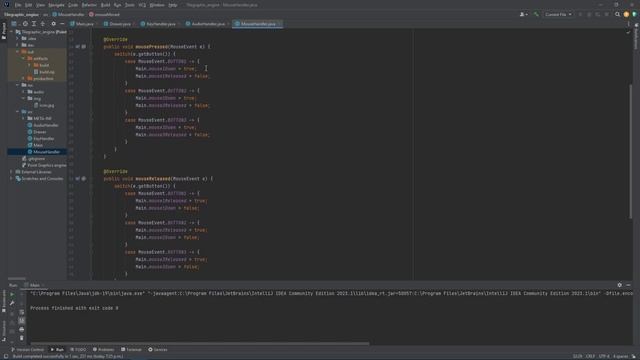Collapse the artifacts folder node
640x360 pixels.
pos(23,58)
